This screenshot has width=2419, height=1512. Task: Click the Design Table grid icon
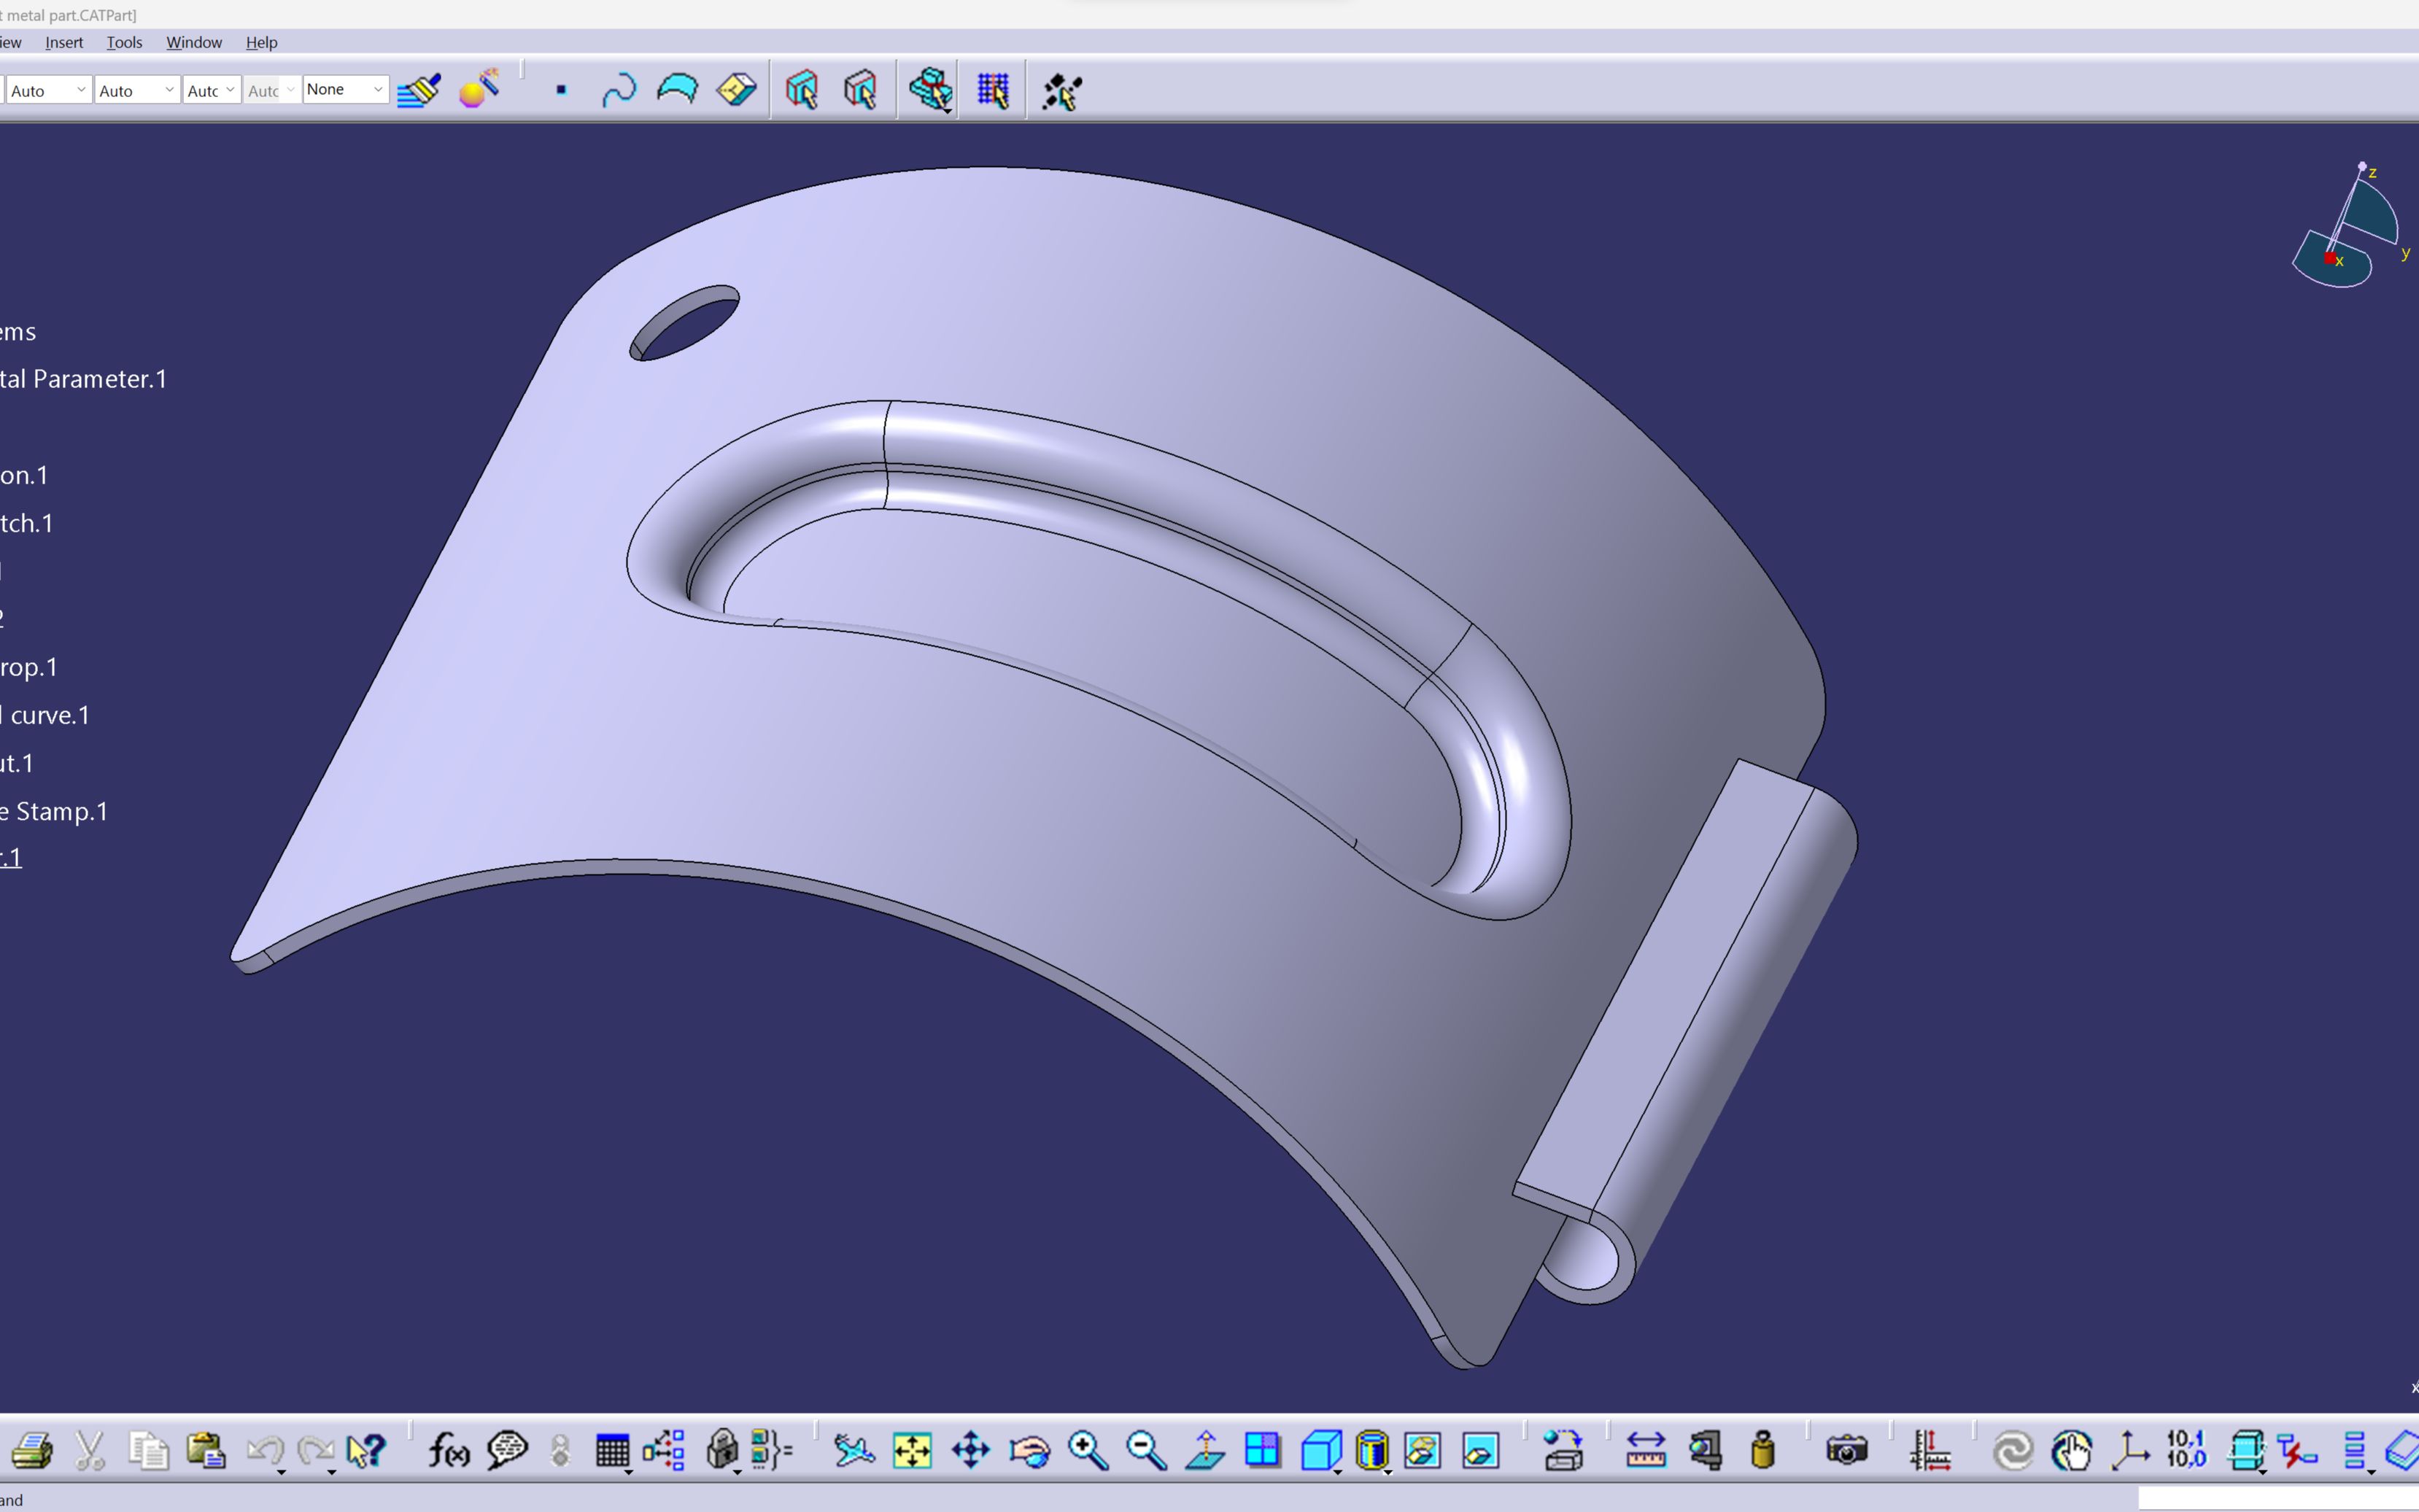tap(612, 1450)
